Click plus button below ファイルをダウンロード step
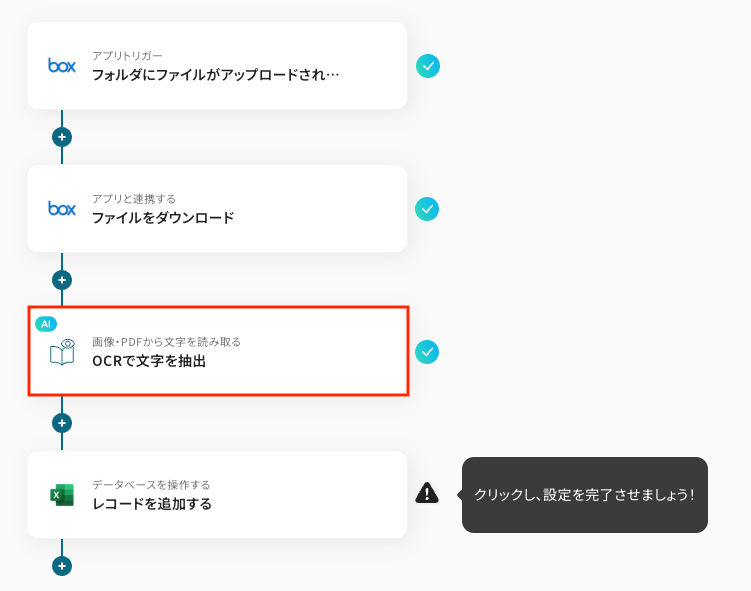The image size is (751, 591). pos(62,280)
